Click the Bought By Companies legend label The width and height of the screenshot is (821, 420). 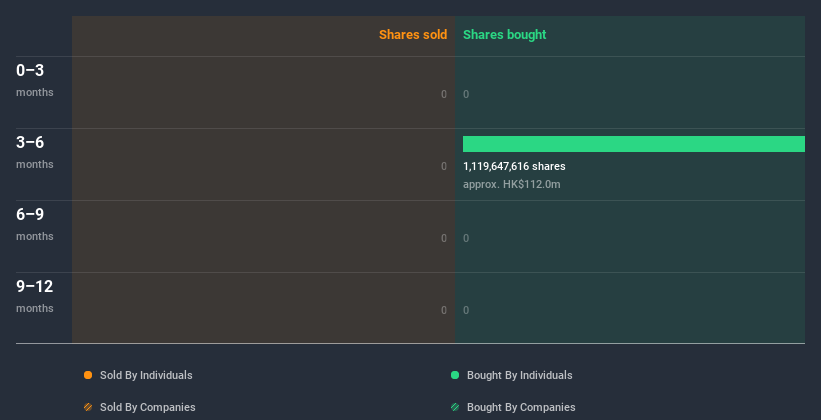521,407
